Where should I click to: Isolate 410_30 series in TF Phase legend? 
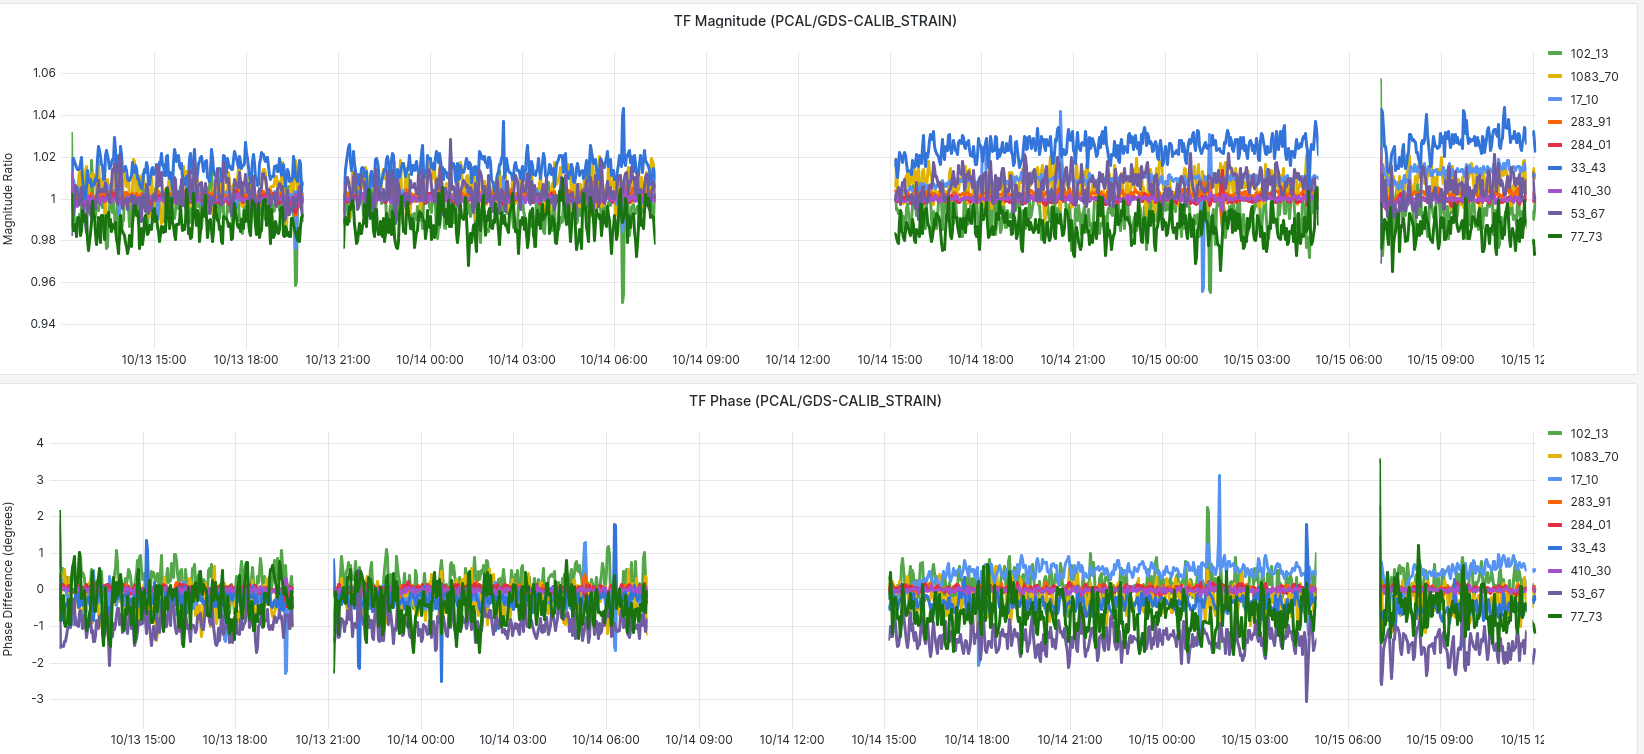click(1590, 571)
